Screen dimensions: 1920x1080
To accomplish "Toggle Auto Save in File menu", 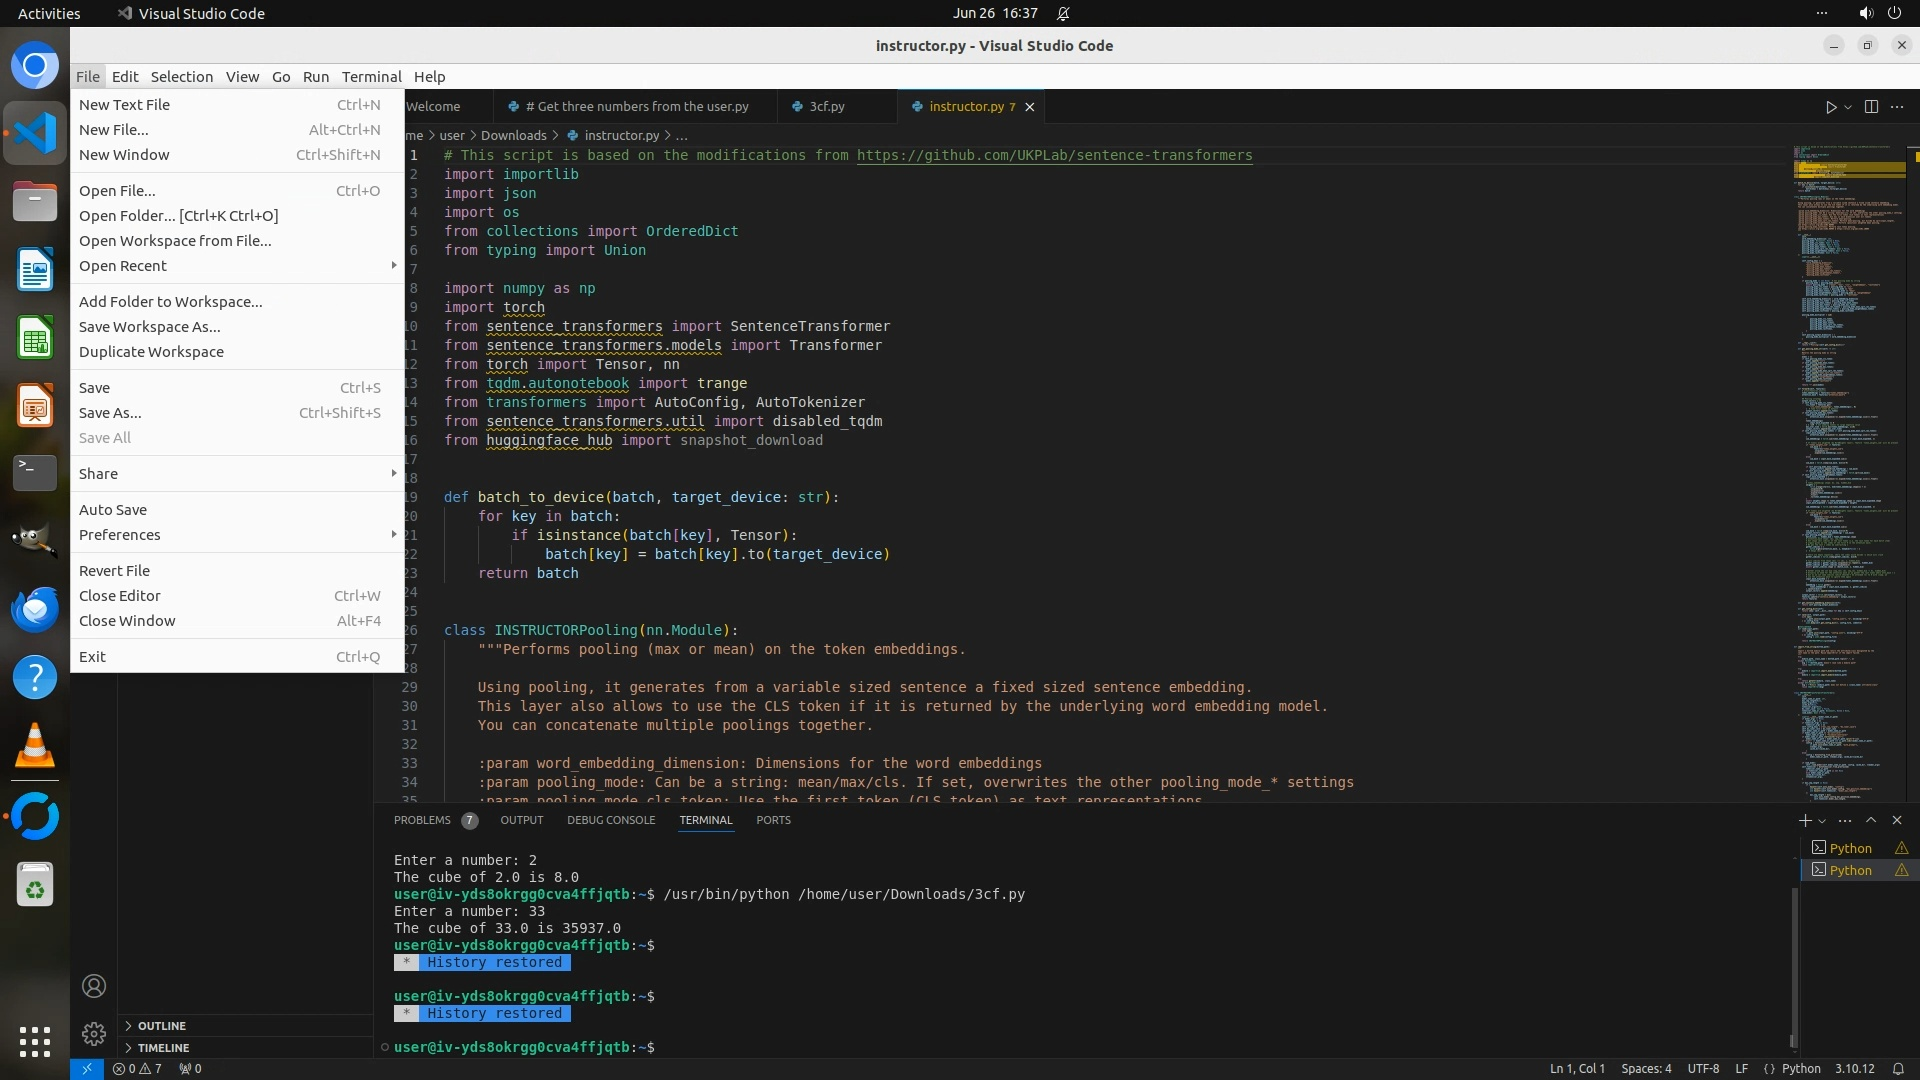I will point(113,510).
